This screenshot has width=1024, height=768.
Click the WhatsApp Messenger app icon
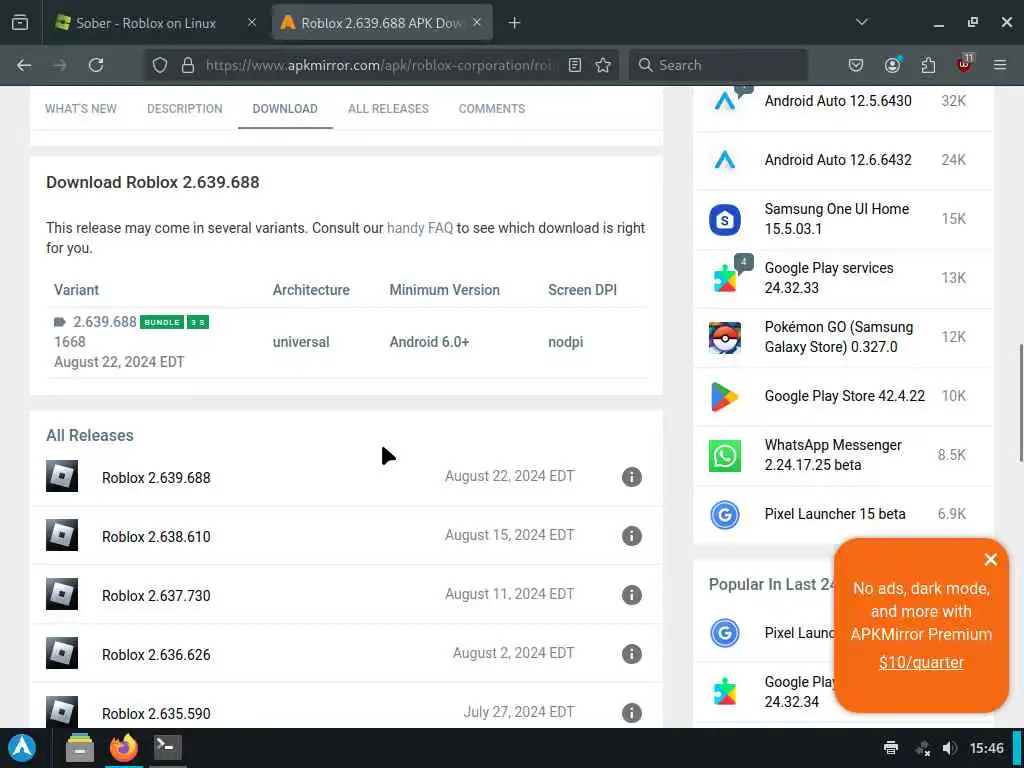click(x=725, y=455)
